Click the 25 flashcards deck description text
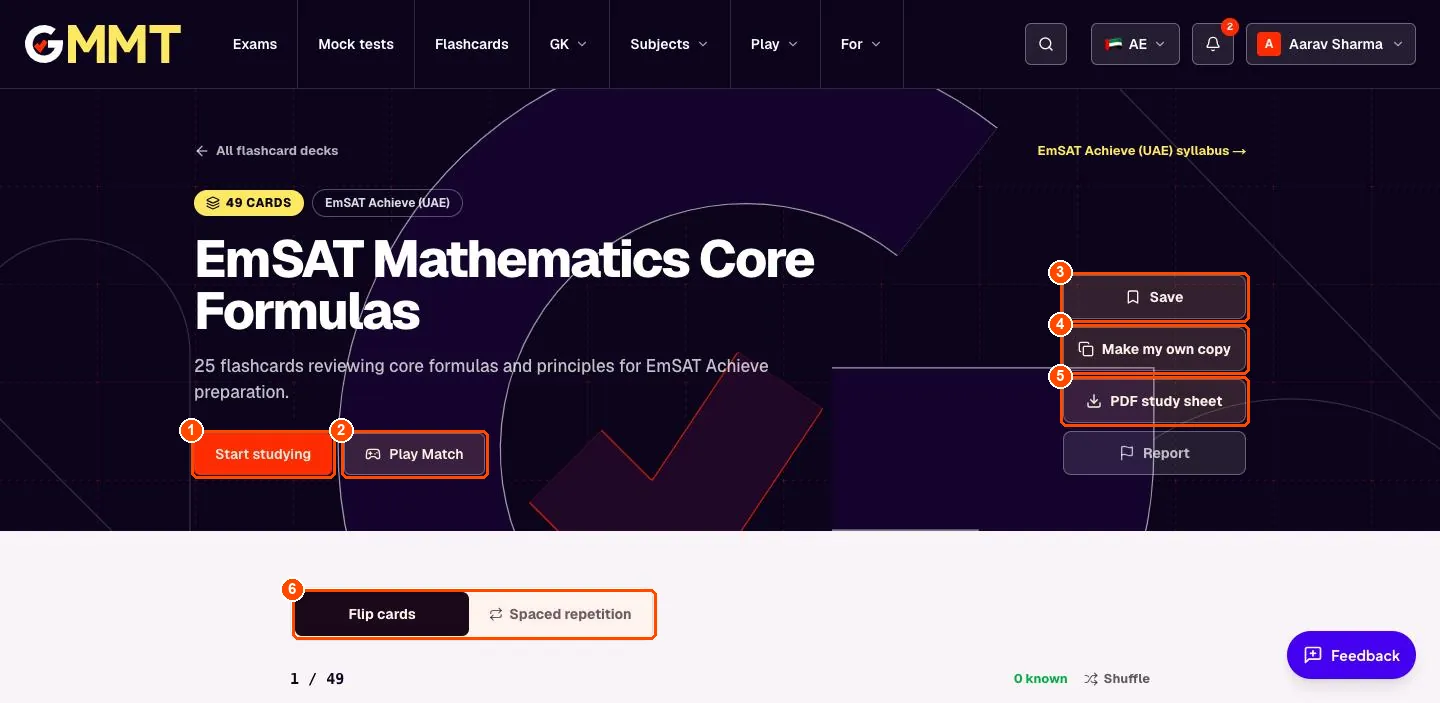This screenshot has width=1440, height=703. click(482, 379)
